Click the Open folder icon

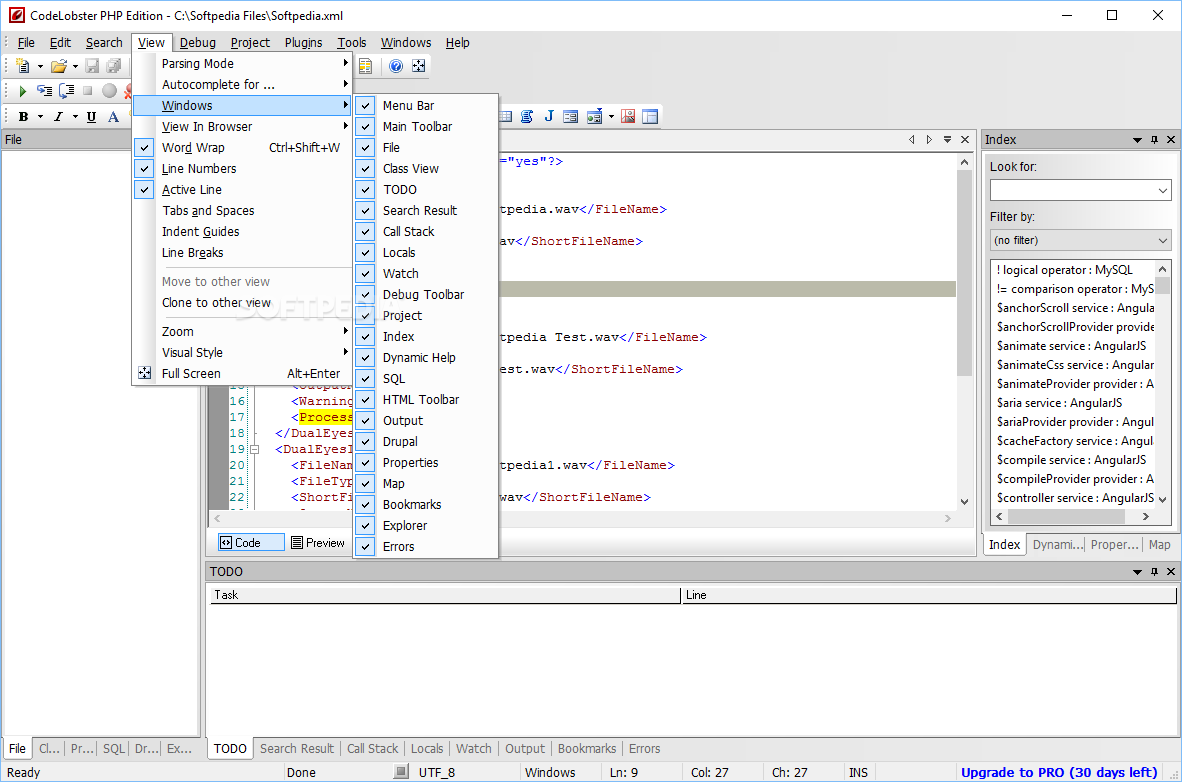(59, 66)
